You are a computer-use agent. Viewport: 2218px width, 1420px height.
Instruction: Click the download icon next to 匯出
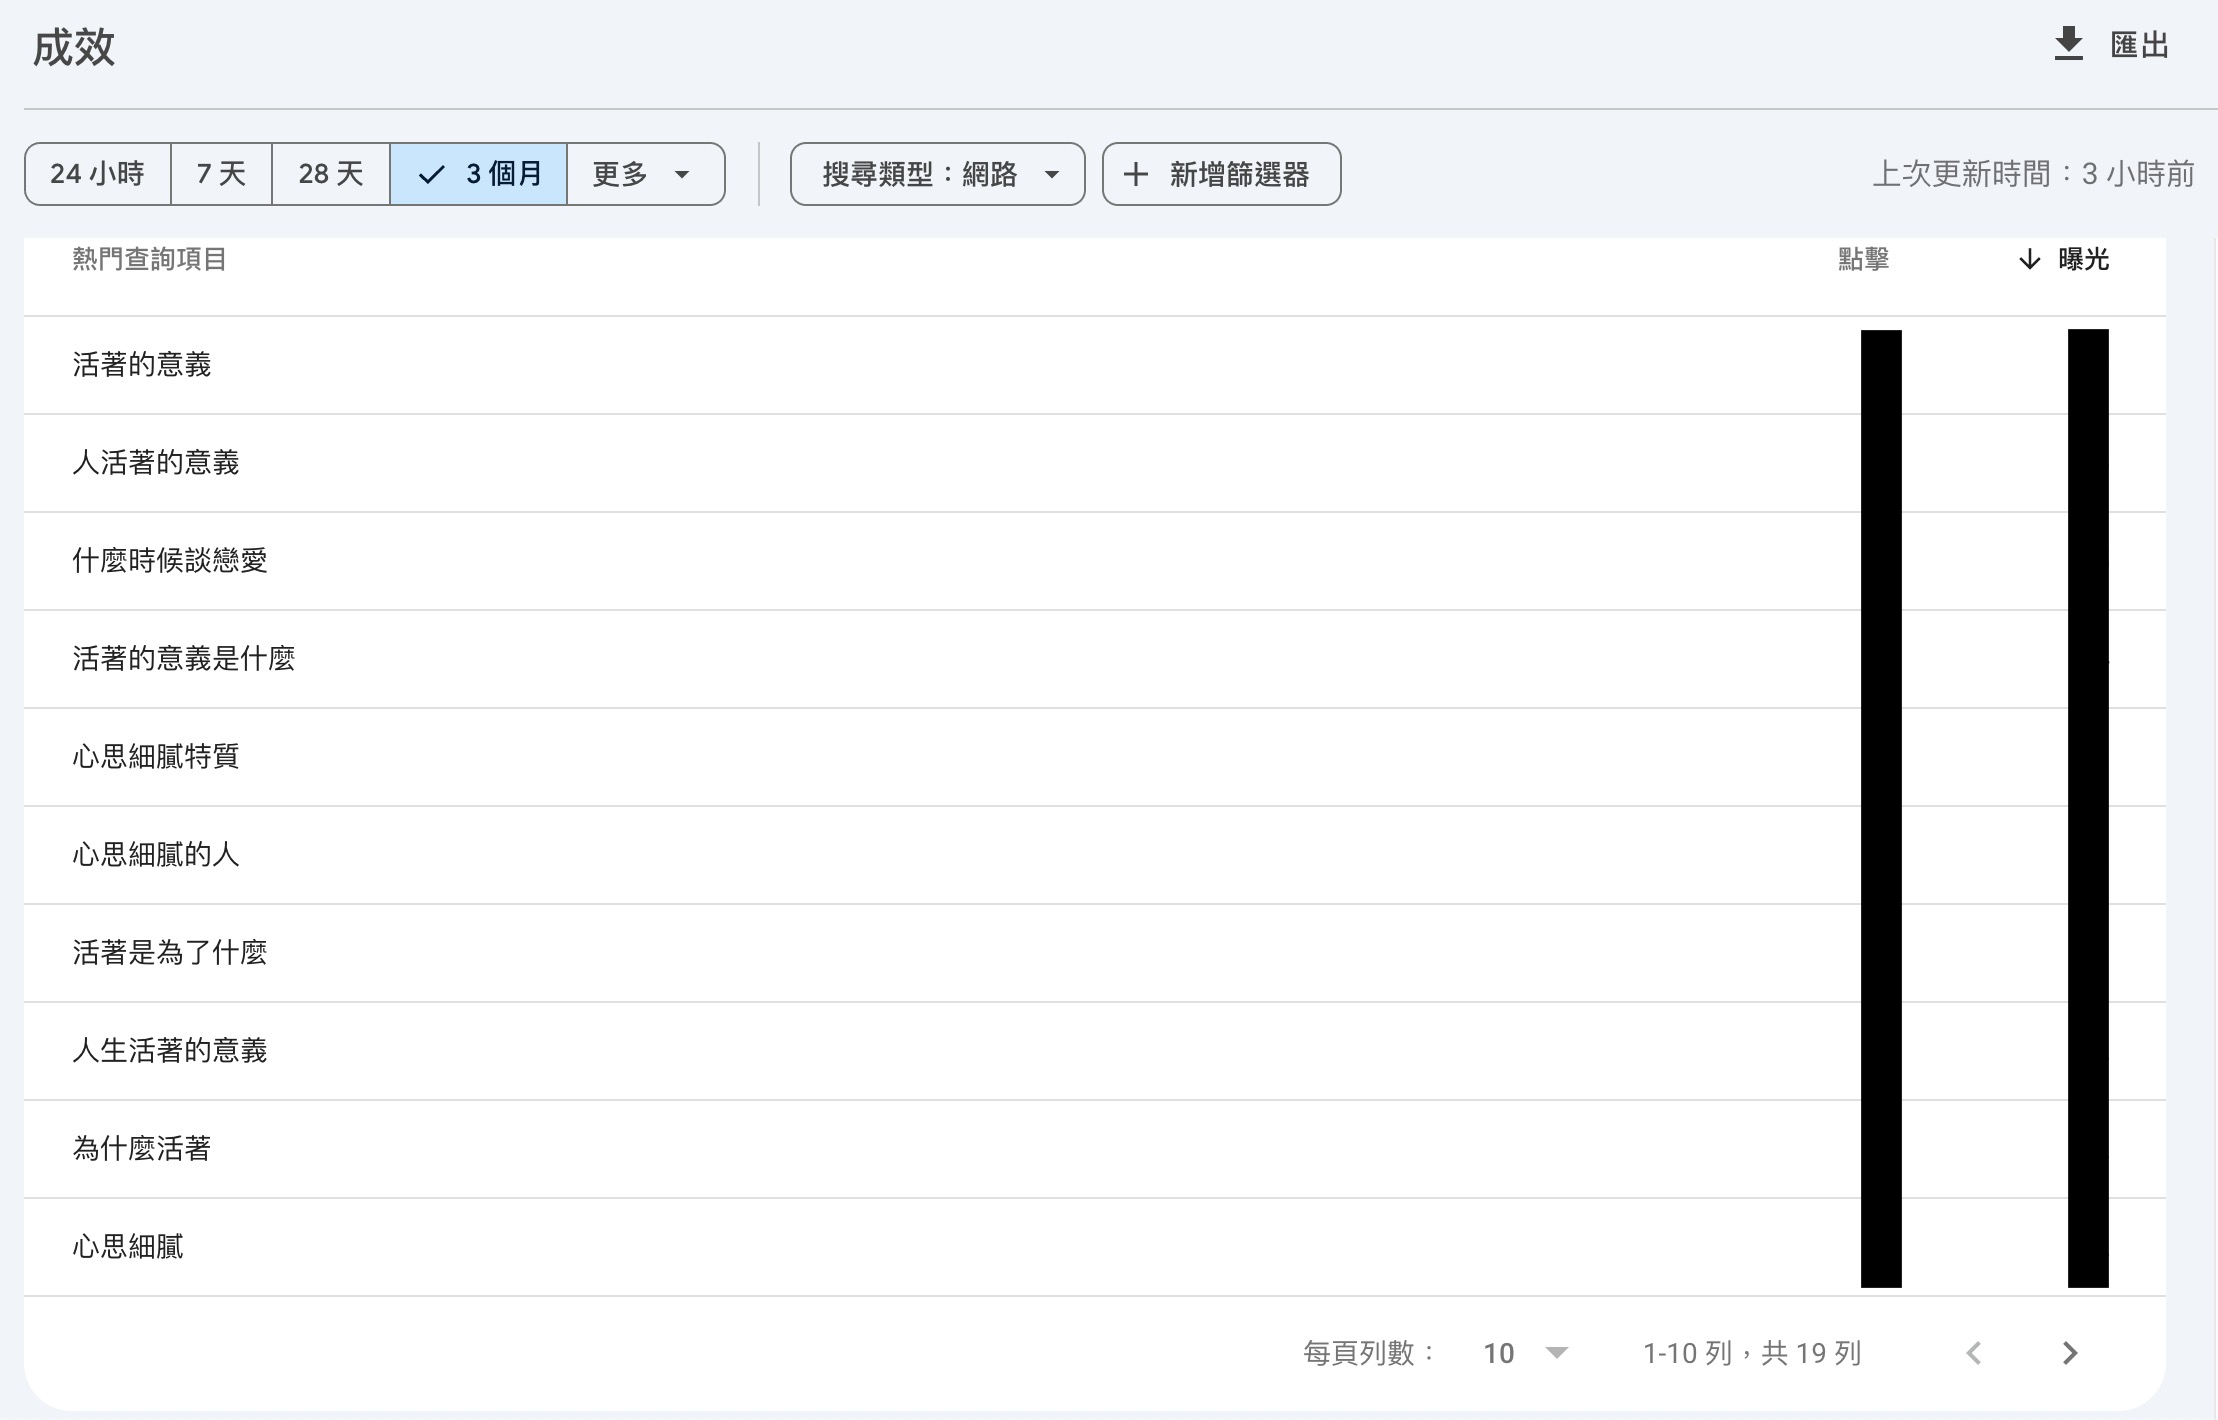point(2067,44)
